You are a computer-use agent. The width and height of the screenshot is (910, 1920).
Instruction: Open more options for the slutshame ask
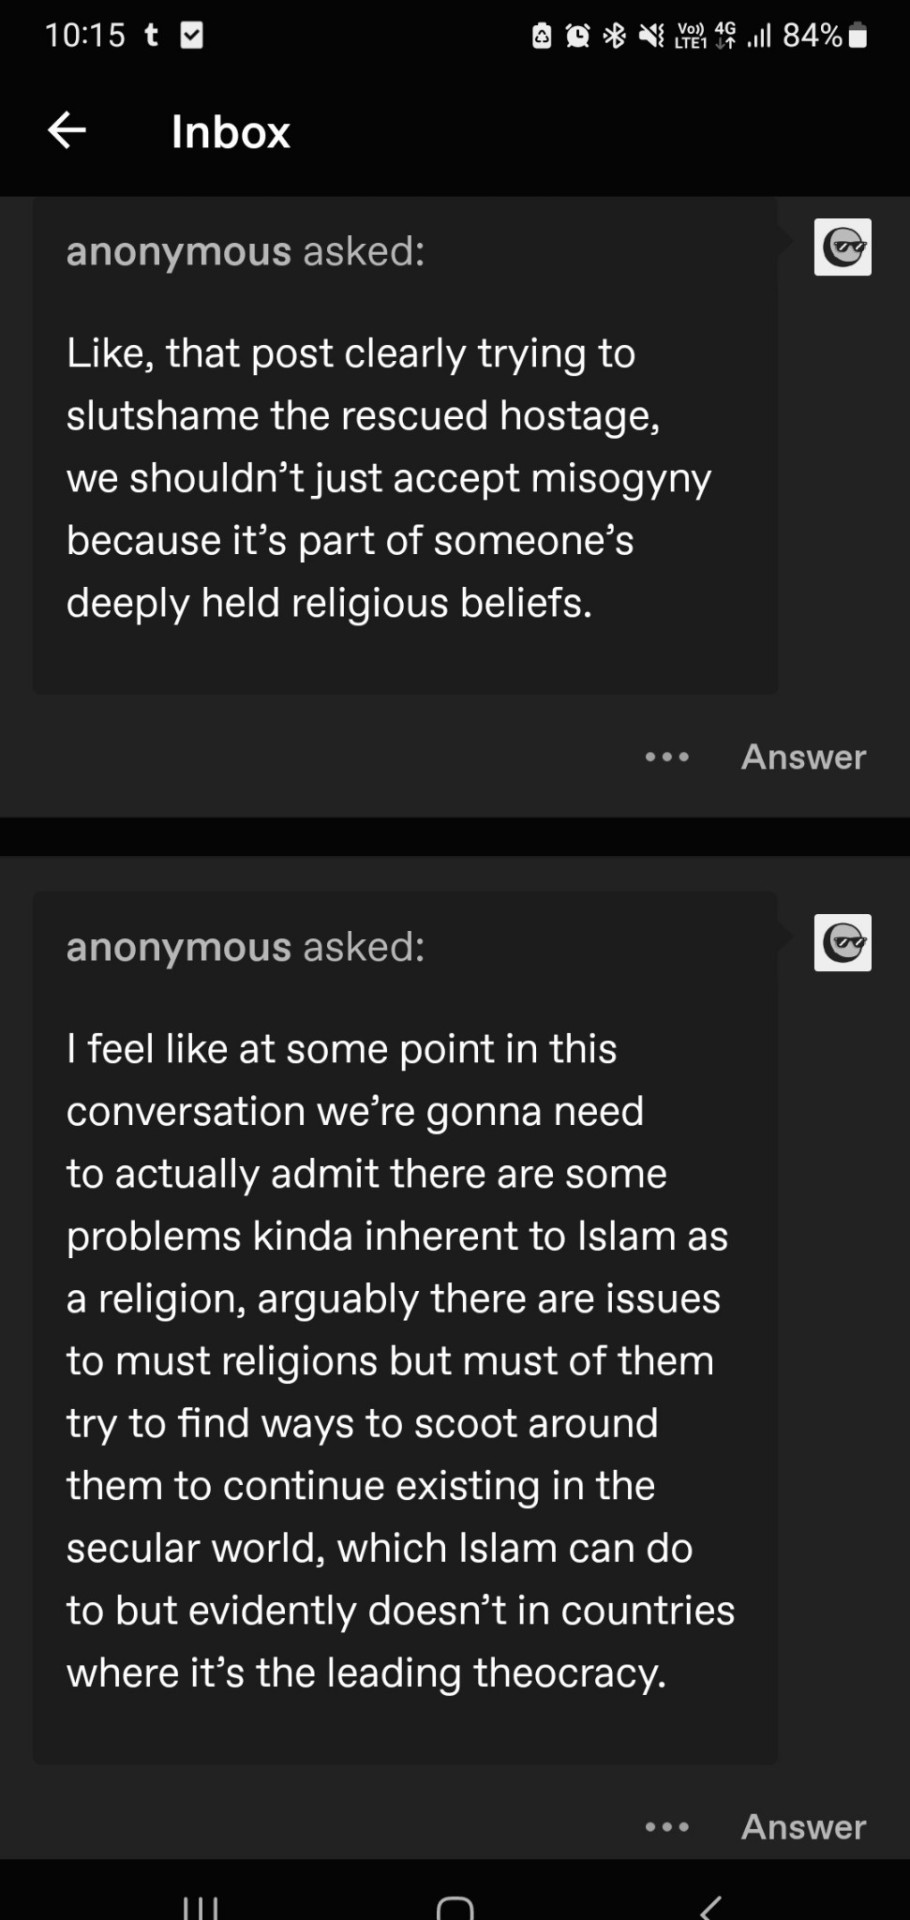click(x=667, y=757)
